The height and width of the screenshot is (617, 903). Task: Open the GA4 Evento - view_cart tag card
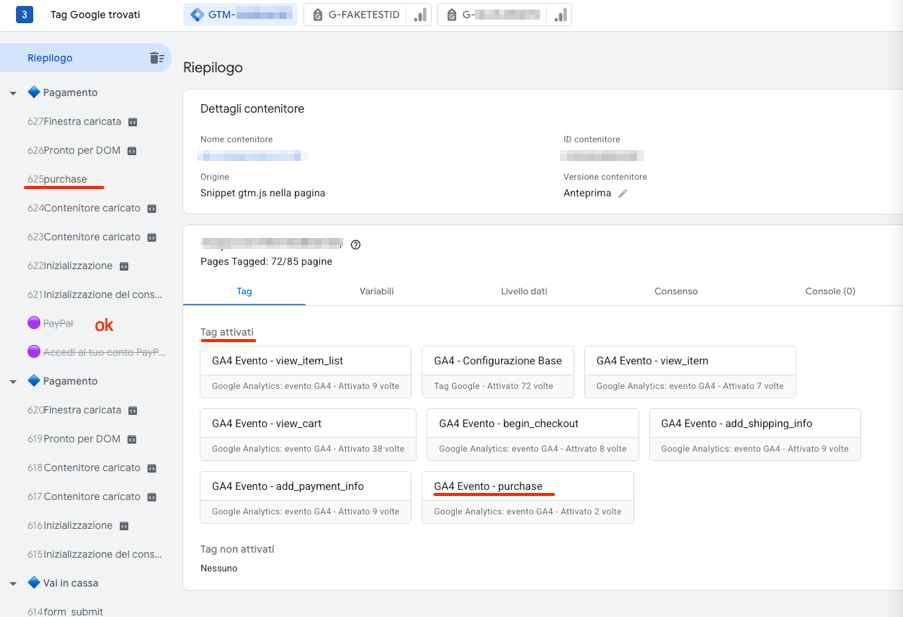tap(305, 434)
